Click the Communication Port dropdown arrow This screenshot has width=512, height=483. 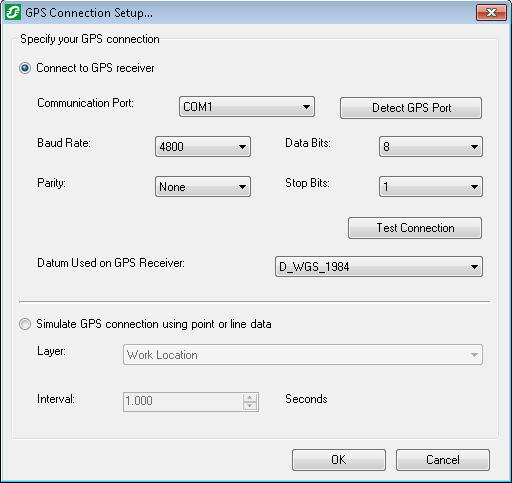click(x=306, y=107)
